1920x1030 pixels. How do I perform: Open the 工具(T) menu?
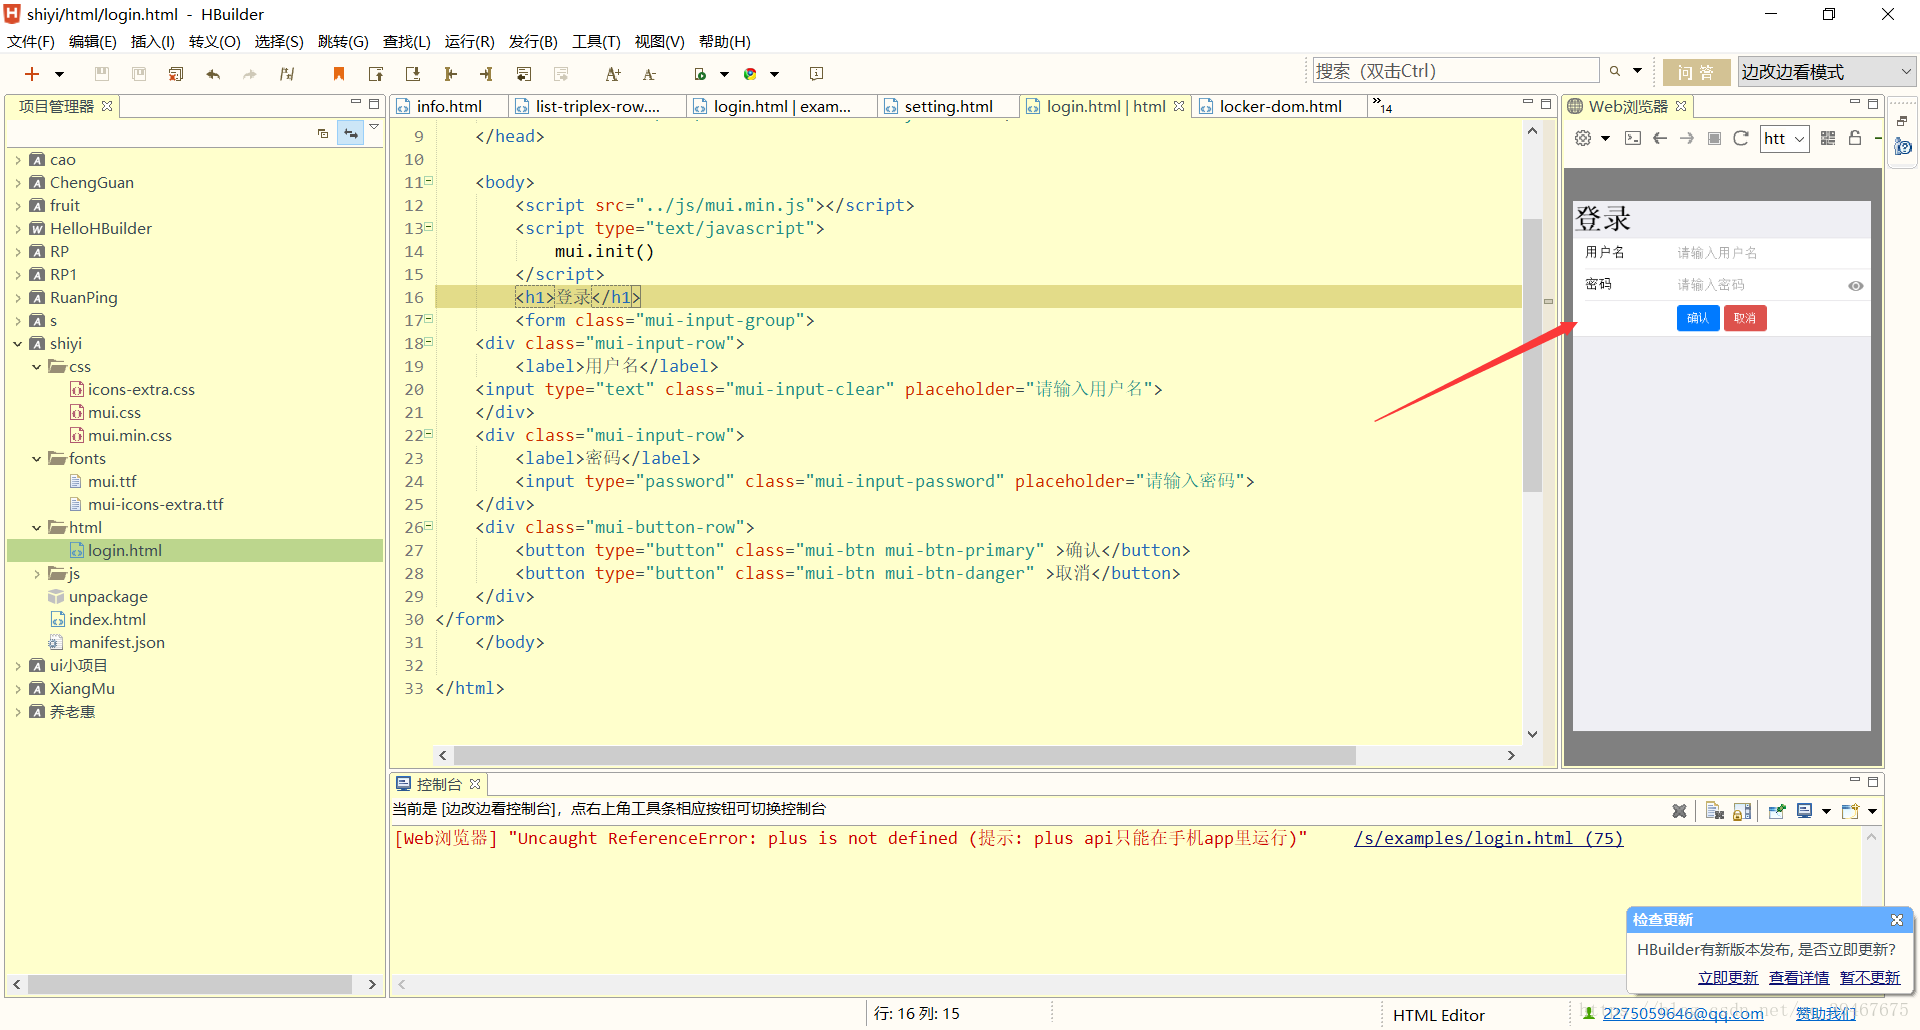pyautogui.click(x=596, y=41)
